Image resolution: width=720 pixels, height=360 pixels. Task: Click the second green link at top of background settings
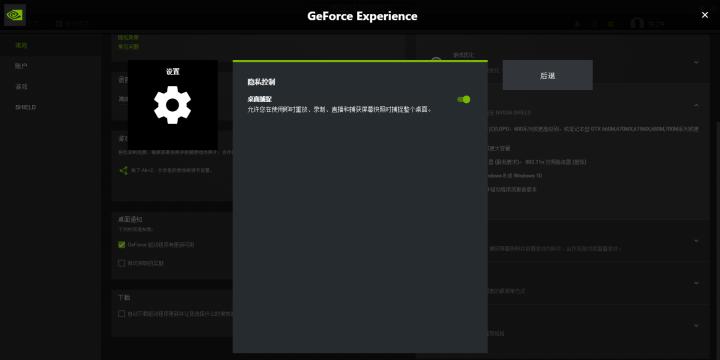point(128,46)
